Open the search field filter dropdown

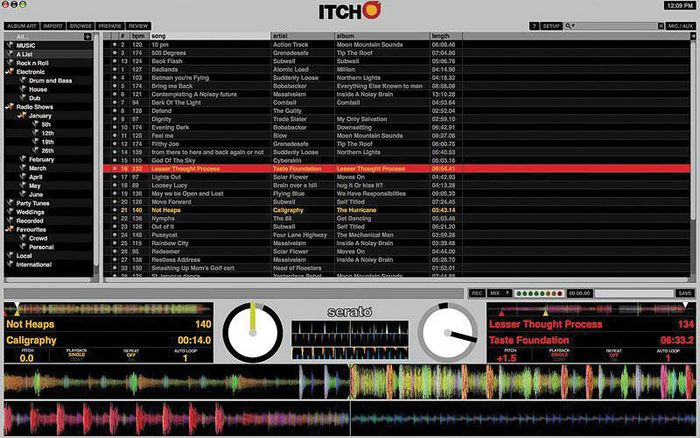tap(570, 25)
